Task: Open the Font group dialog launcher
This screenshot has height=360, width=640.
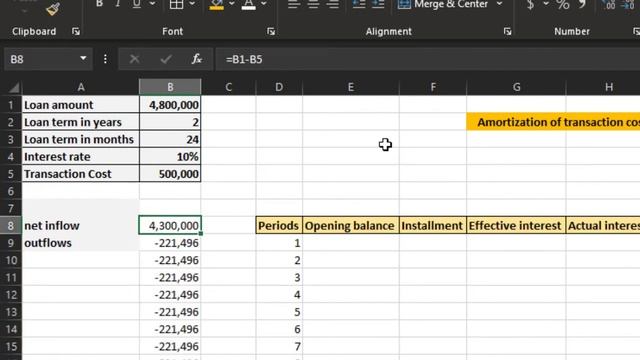Action: [271, 31]
